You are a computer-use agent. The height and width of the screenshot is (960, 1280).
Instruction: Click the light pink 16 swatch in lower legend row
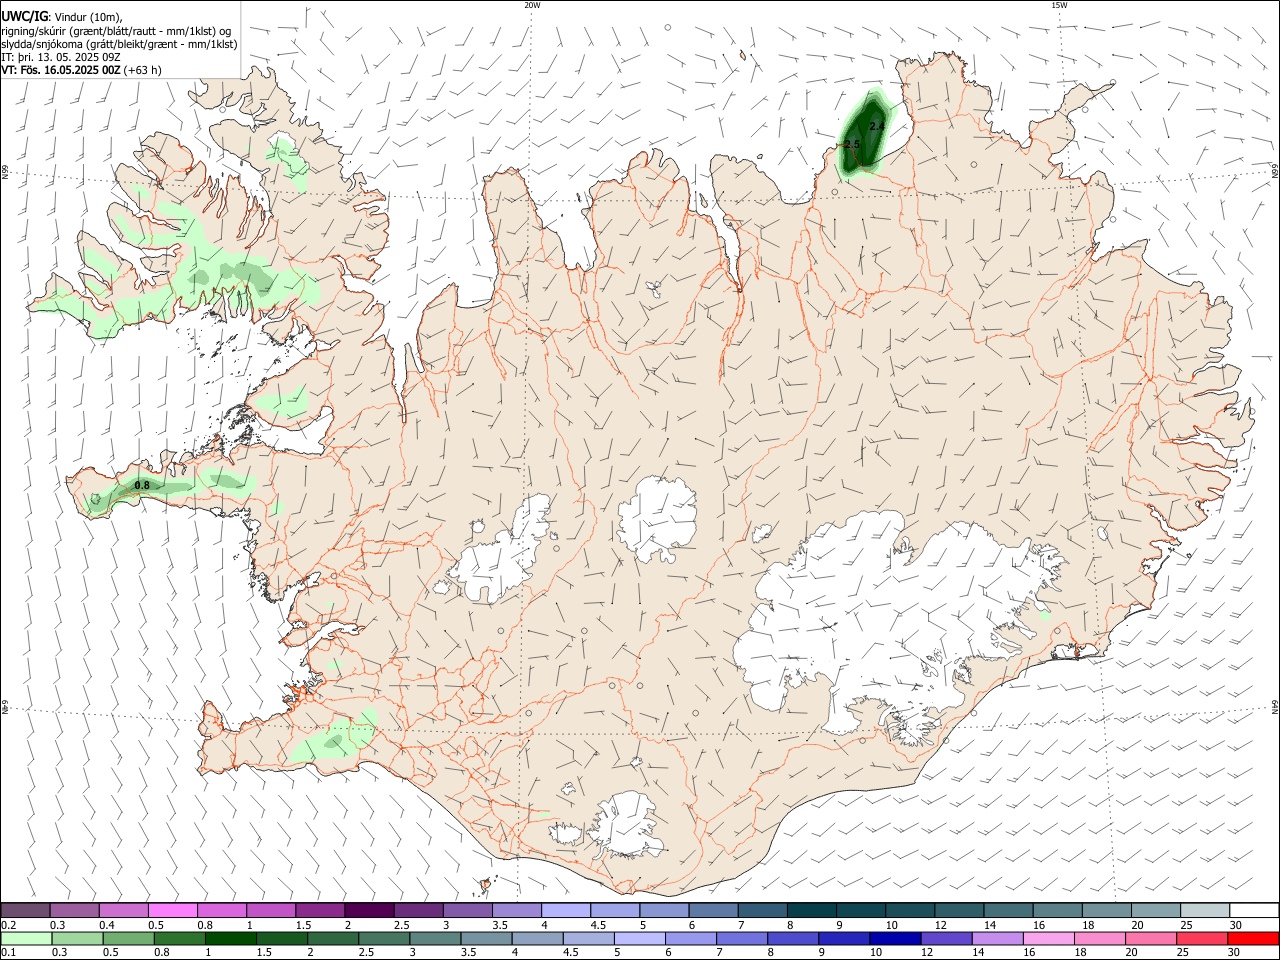coord(1047,939)
